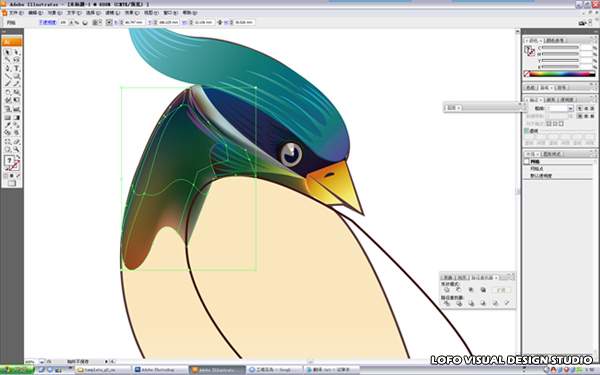Open the opacity dropdown arrow in control bar
Screen dimensions: 600x375
pyautogui.click(x=71, y=23)
